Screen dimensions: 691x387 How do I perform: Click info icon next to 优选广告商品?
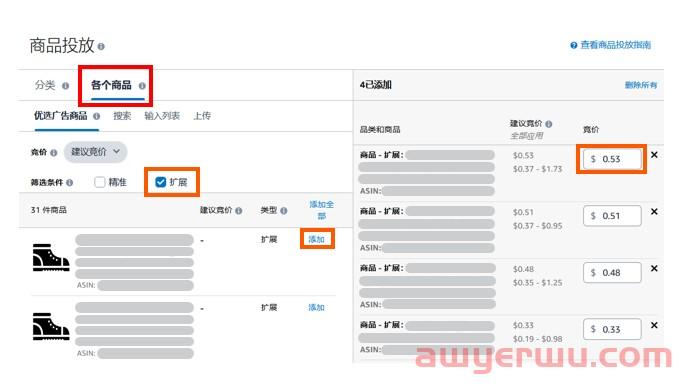[x=96, y=116]
